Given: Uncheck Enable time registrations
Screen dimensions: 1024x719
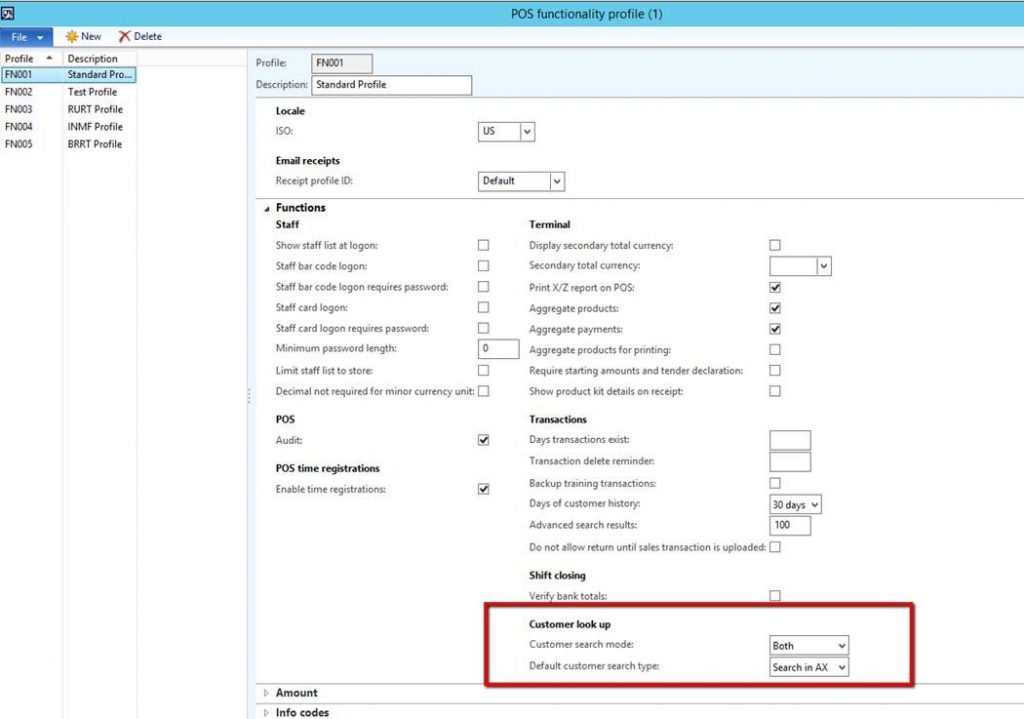Looking at the screenshot, I should (x=483, y=489).
